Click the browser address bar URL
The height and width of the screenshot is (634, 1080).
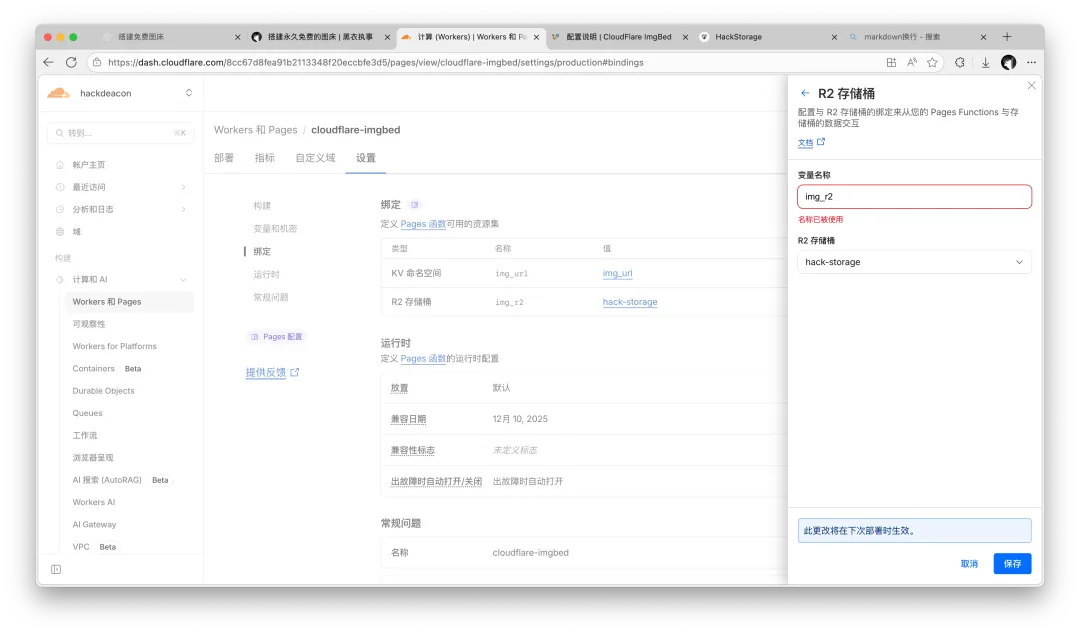pyautogui.click(x=375, y=62)
